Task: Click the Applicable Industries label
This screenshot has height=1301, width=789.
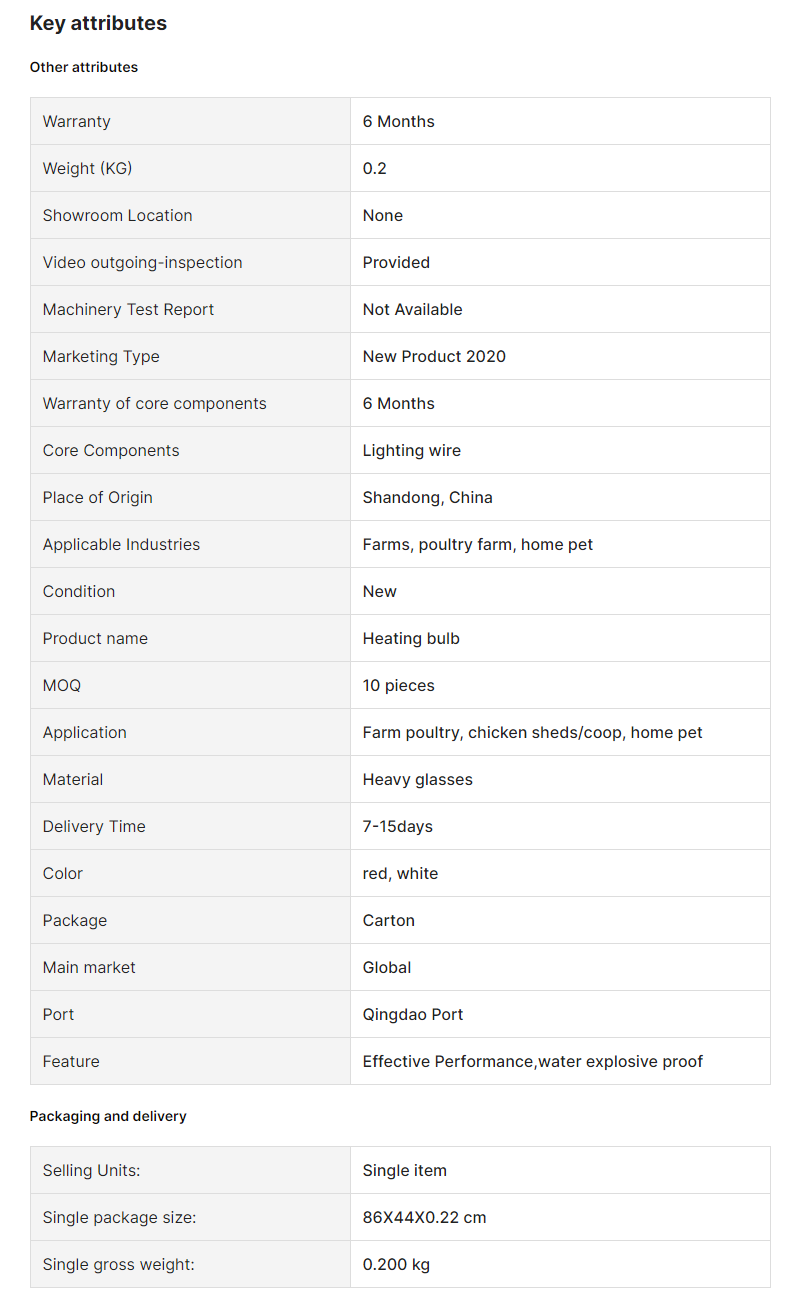Action: [x=121, y=544]
